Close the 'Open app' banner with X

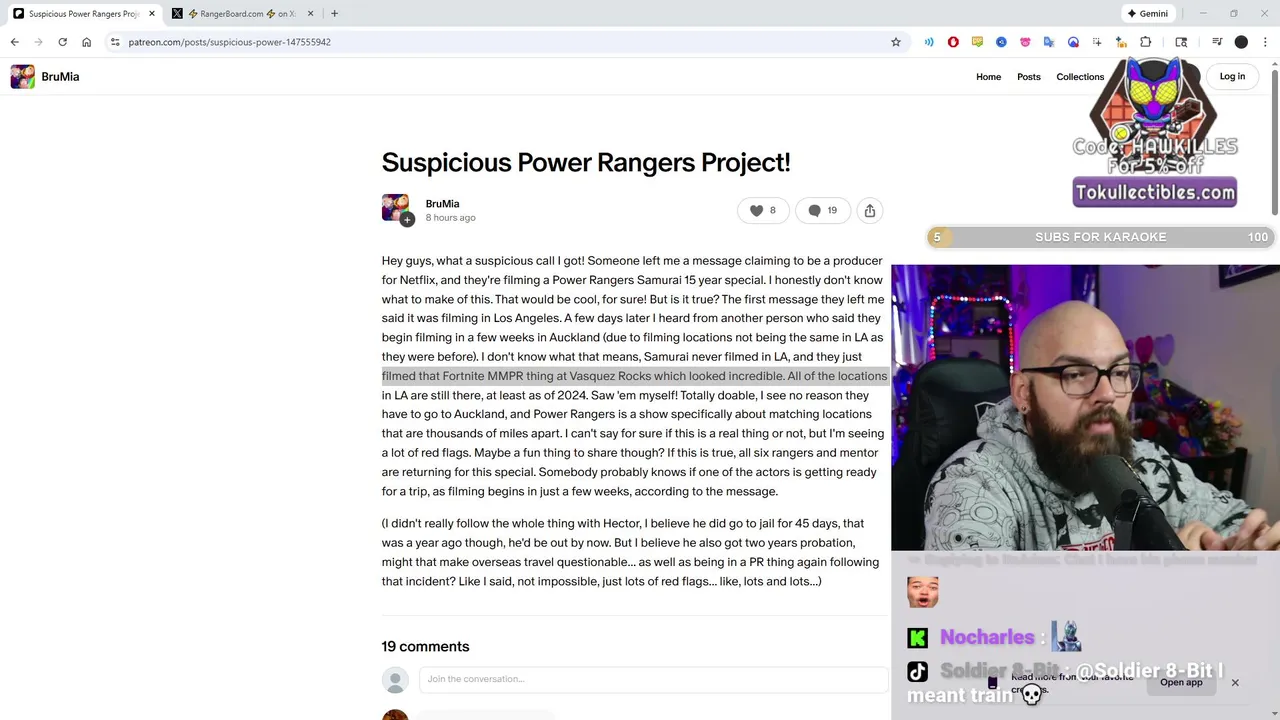pyautogui.click(x=1235, y=683)
